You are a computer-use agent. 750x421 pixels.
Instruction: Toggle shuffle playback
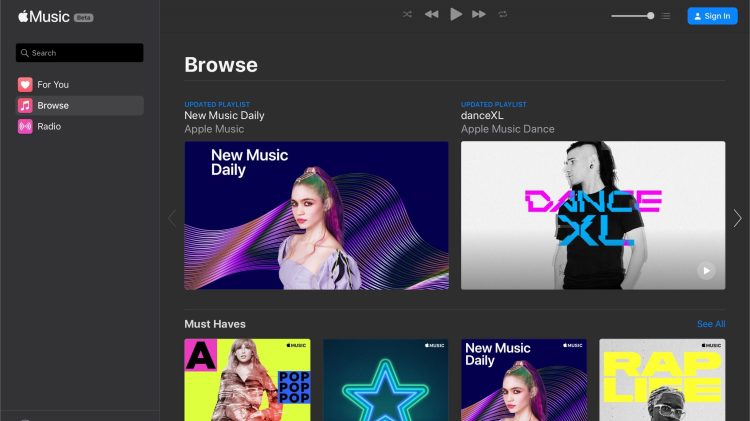407,14
